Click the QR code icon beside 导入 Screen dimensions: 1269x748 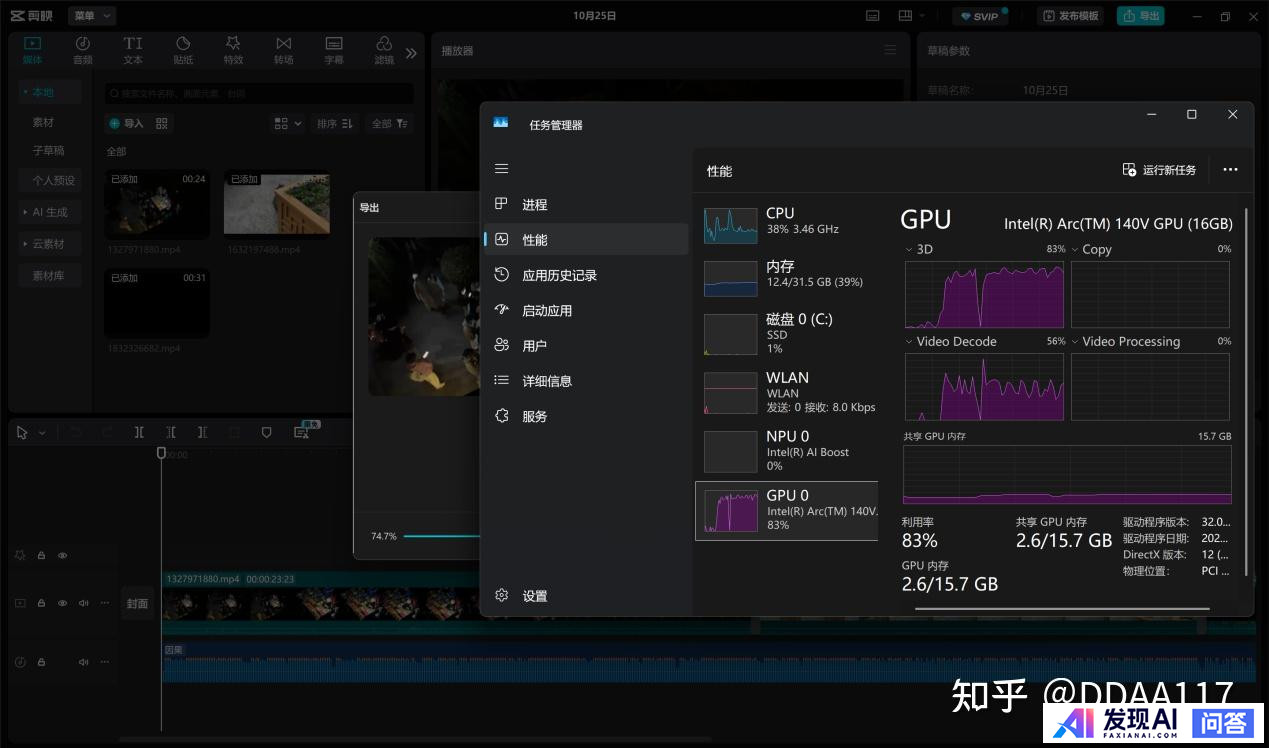click(162, 124)
